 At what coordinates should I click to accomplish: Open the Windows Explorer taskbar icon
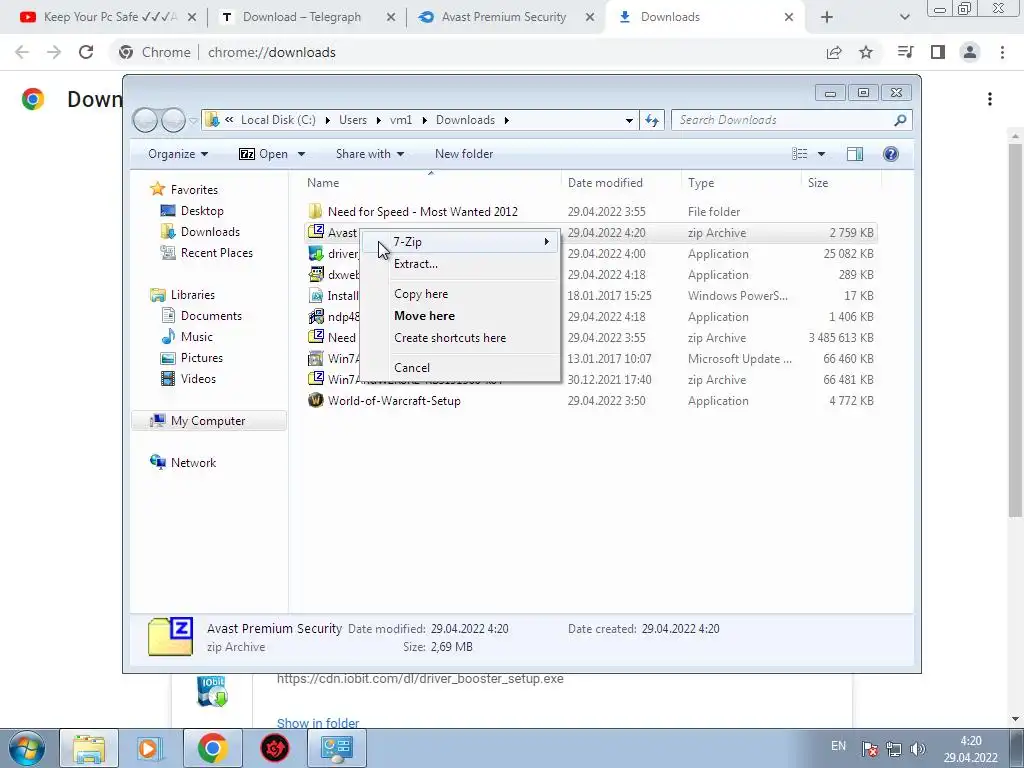coord(89,748)
